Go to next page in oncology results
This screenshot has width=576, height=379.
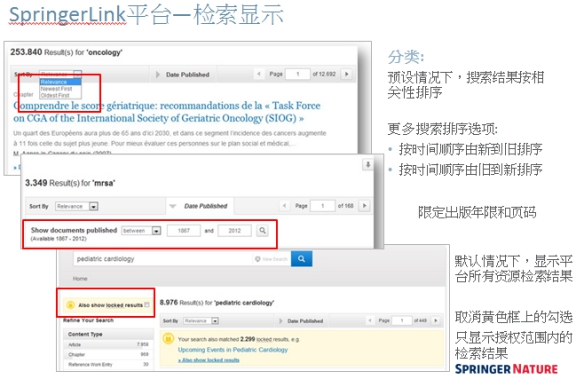pyautogui.click(x=346, y=74)
